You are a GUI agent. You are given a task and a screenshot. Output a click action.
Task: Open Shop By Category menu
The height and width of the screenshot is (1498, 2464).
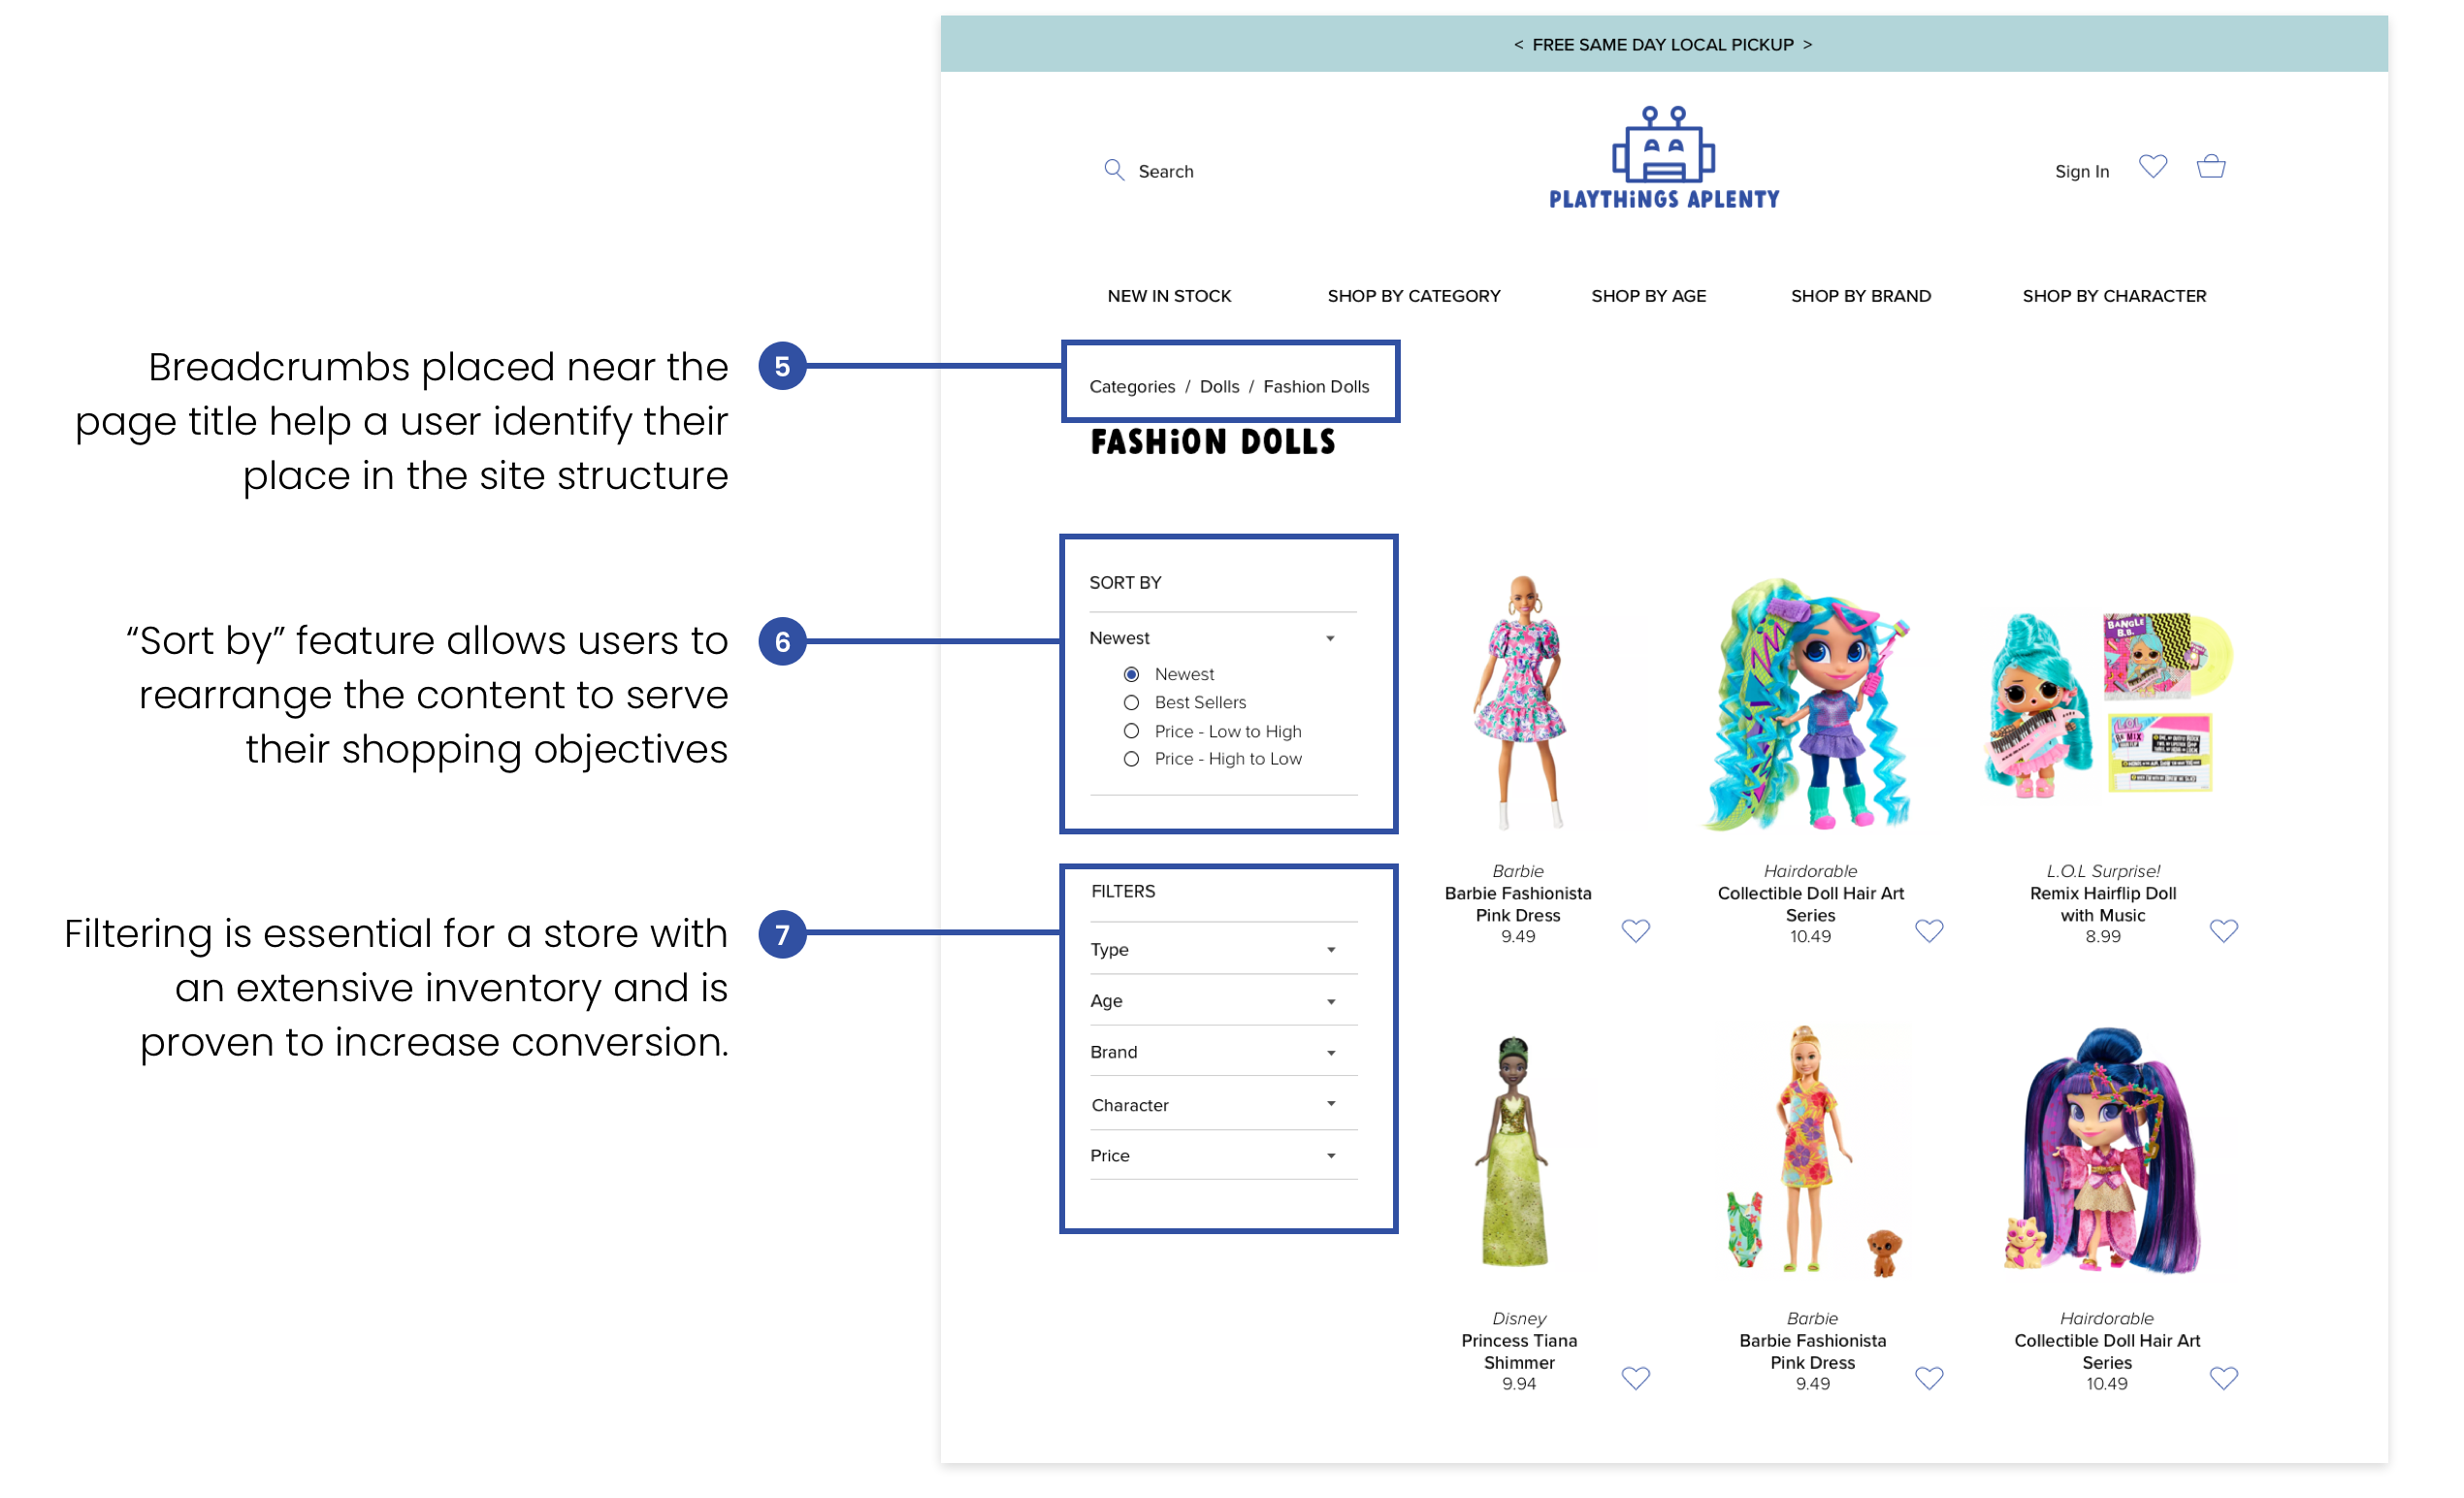pyautogui.click(x=1413, y=296)
